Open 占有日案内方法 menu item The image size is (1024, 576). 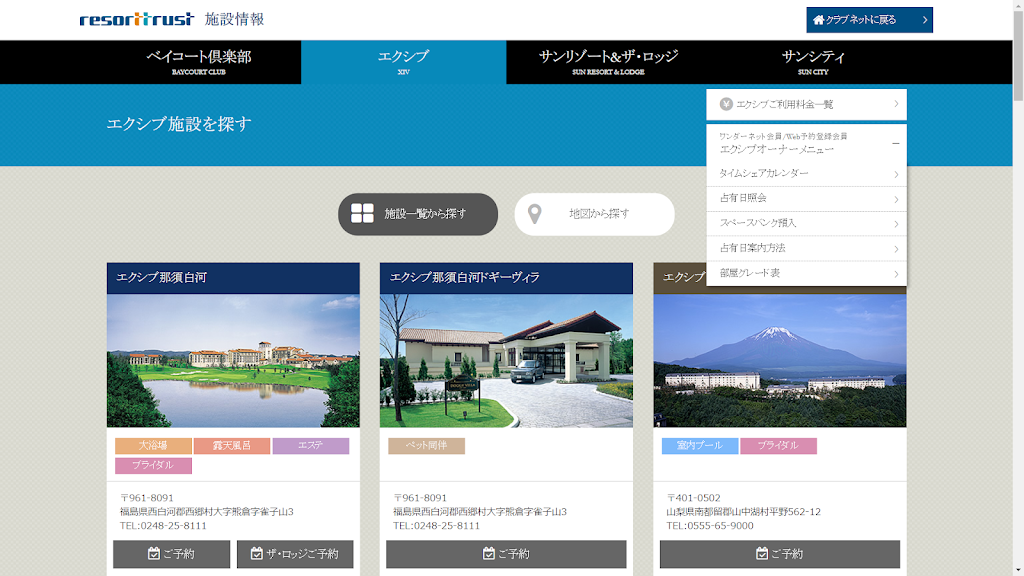807,248
